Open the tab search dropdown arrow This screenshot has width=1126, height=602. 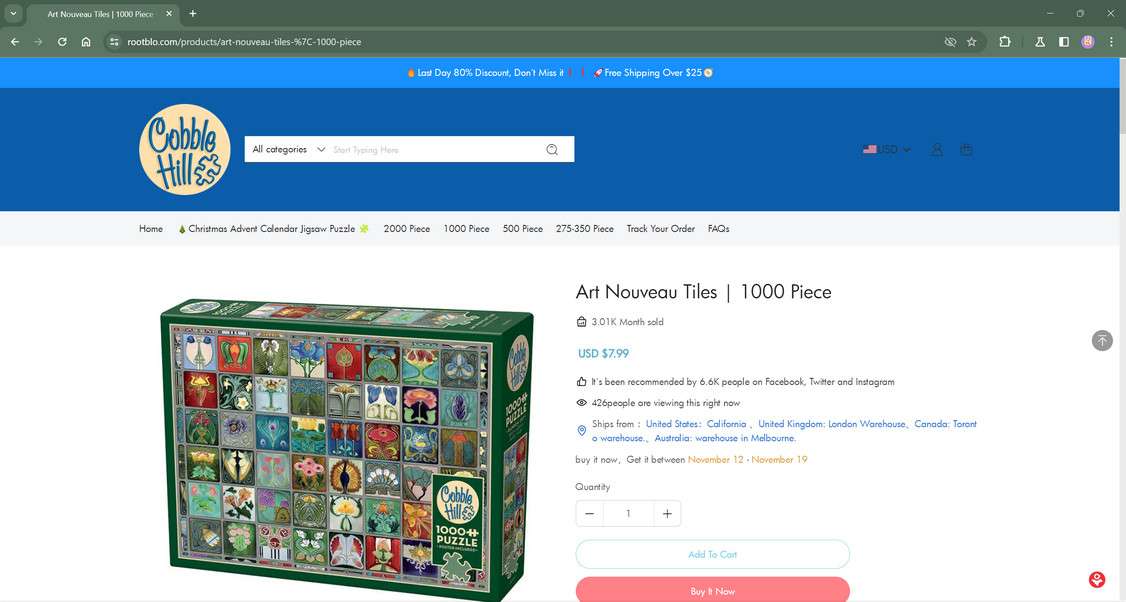click(13, 14)
